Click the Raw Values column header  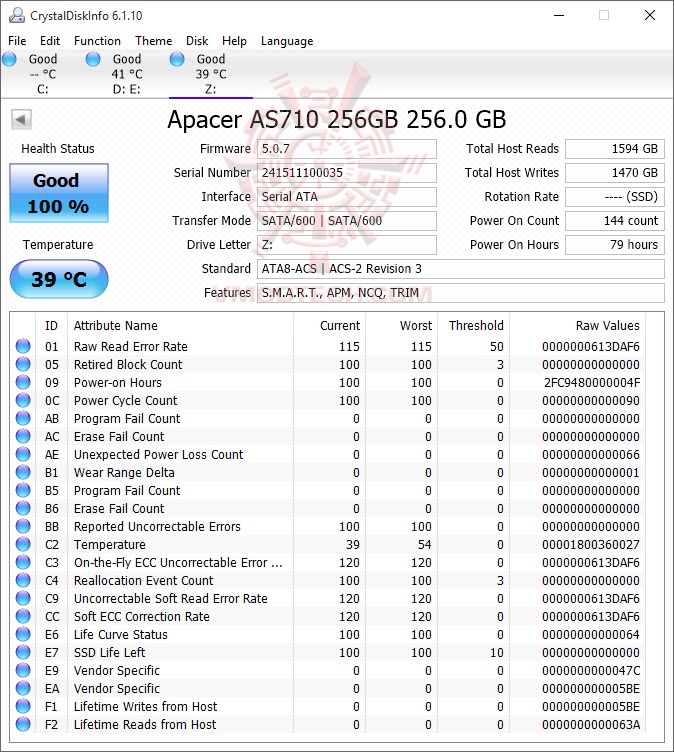(x=578, y=326)
